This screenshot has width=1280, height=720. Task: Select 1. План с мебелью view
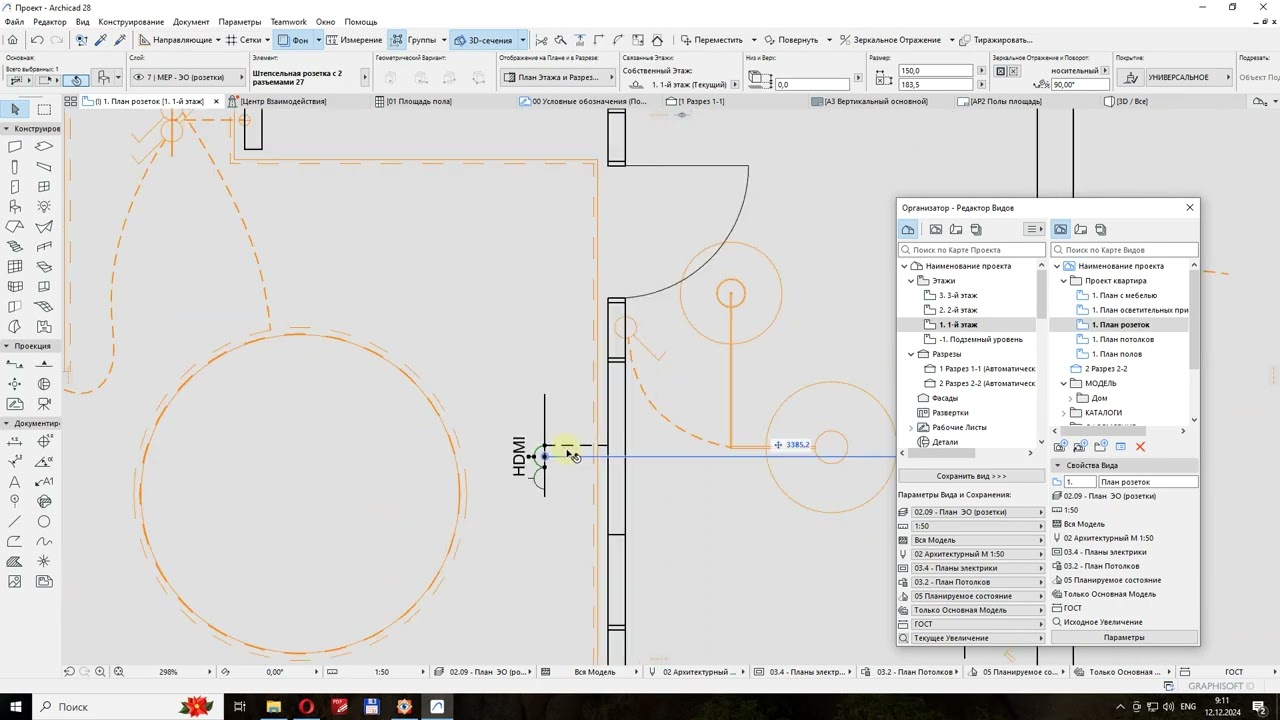[1124, 295]
